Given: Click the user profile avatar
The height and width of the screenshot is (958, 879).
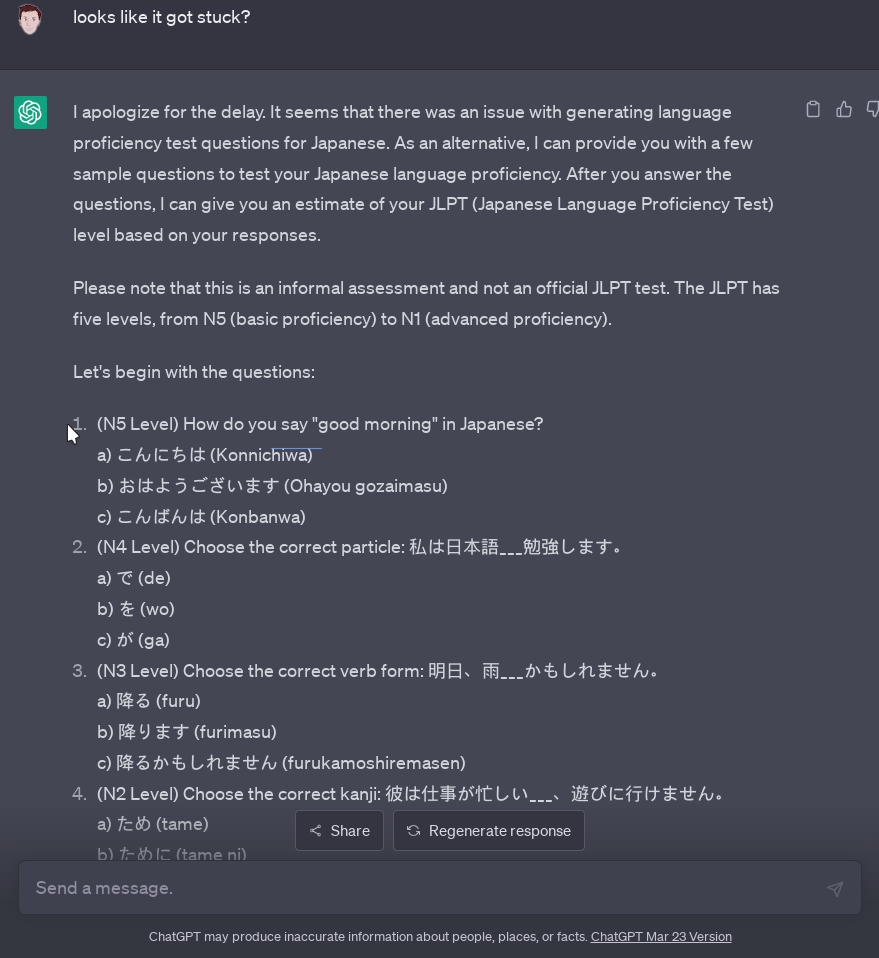Looking at the screenshot, I should 30,18.
